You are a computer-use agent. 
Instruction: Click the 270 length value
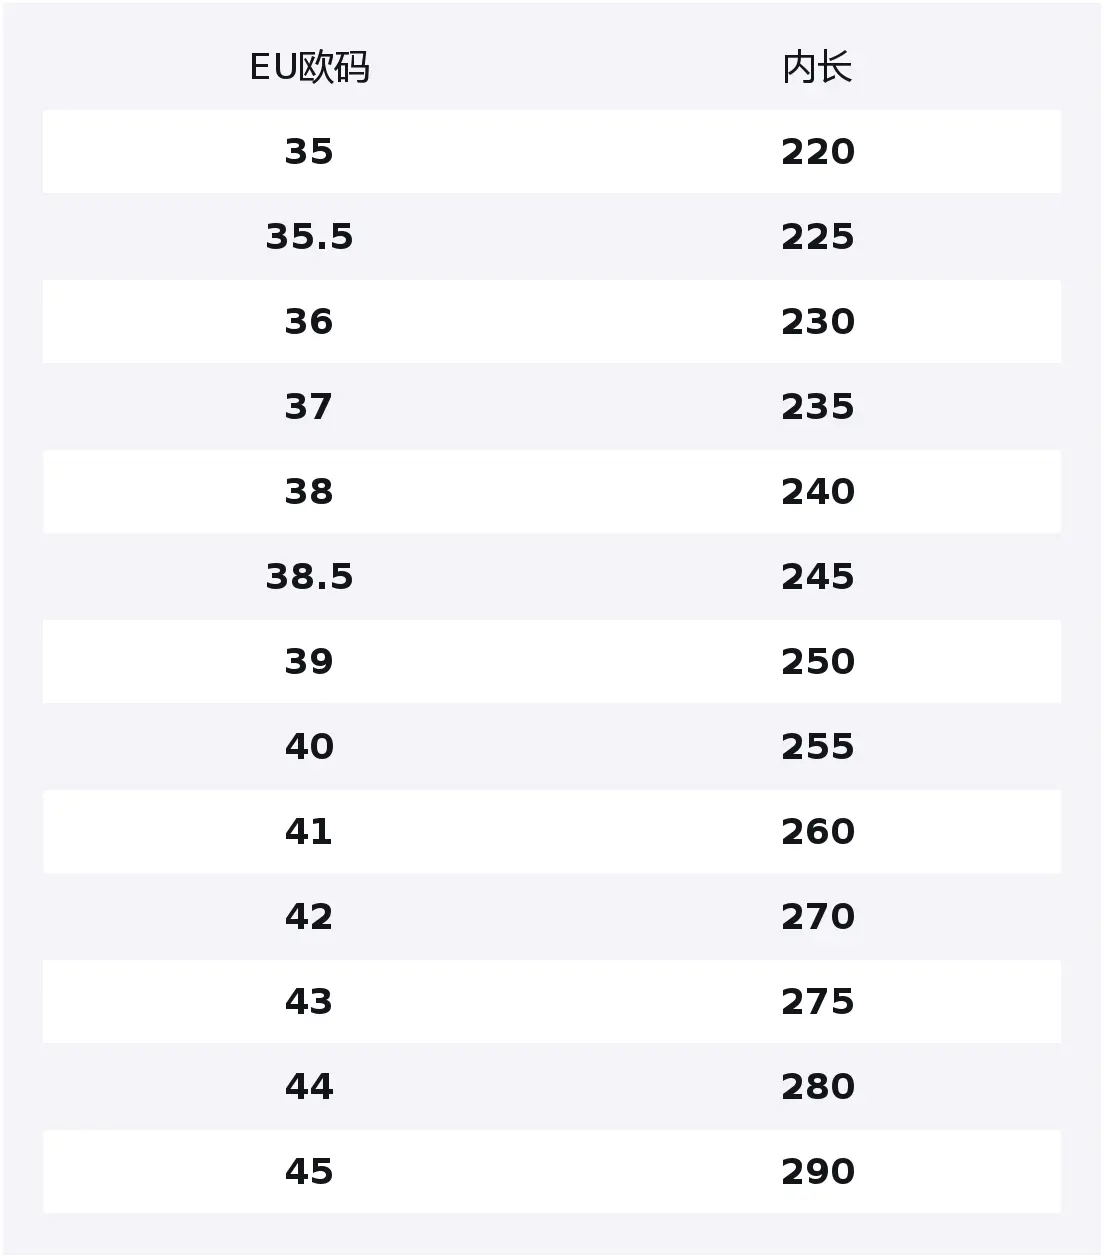(x=817, y=917)
